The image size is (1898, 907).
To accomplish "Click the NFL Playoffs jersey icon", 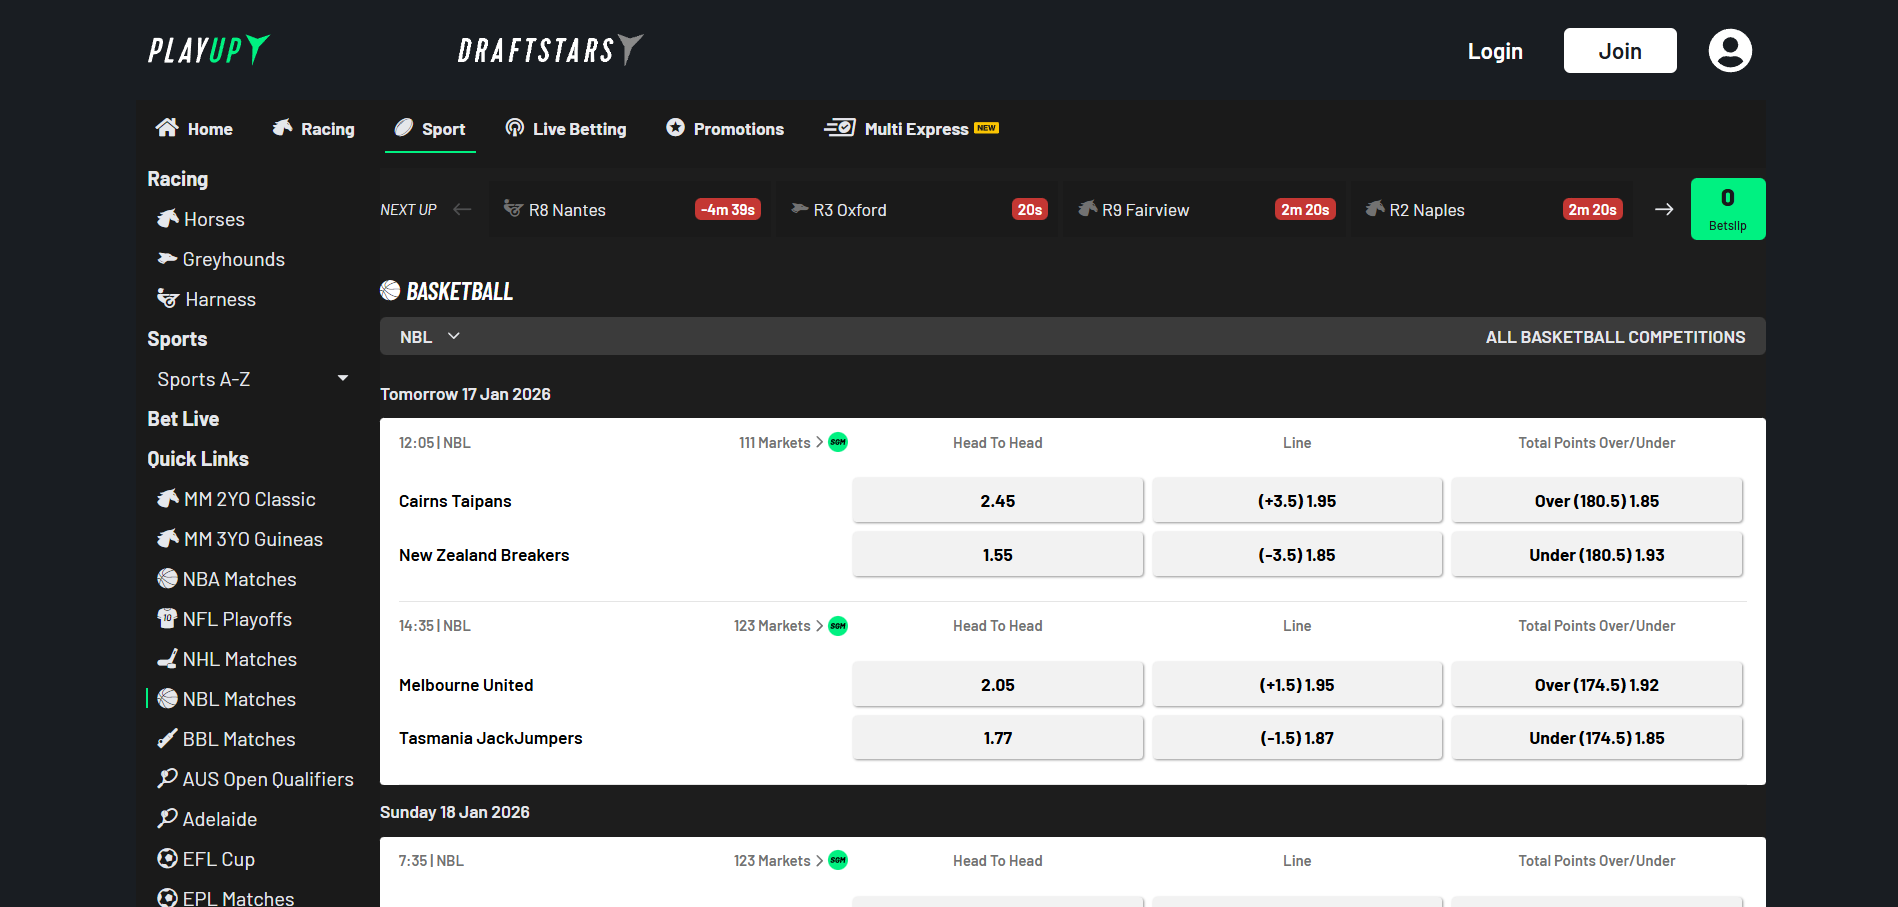I will tap(168, 618).
